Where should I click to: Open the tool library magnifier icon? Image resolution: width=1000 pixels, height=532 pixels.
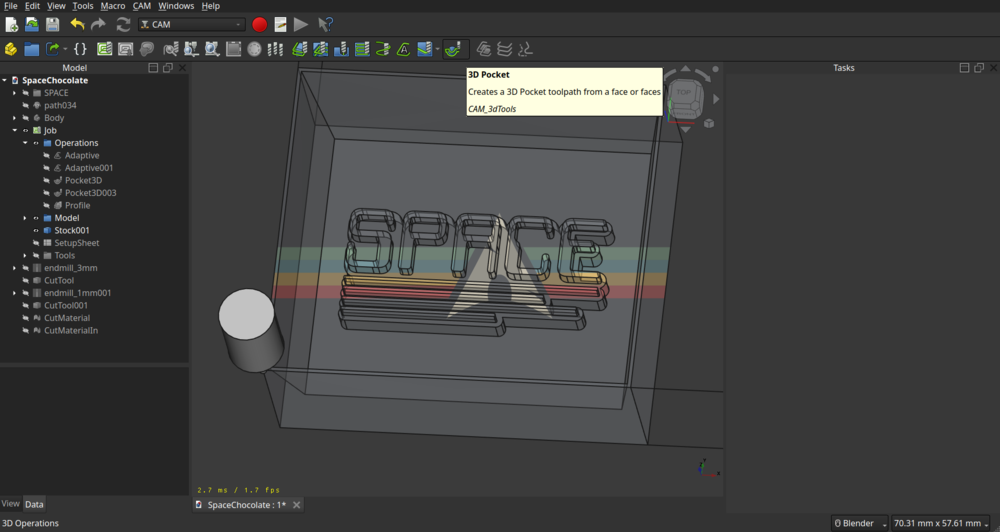212,49
